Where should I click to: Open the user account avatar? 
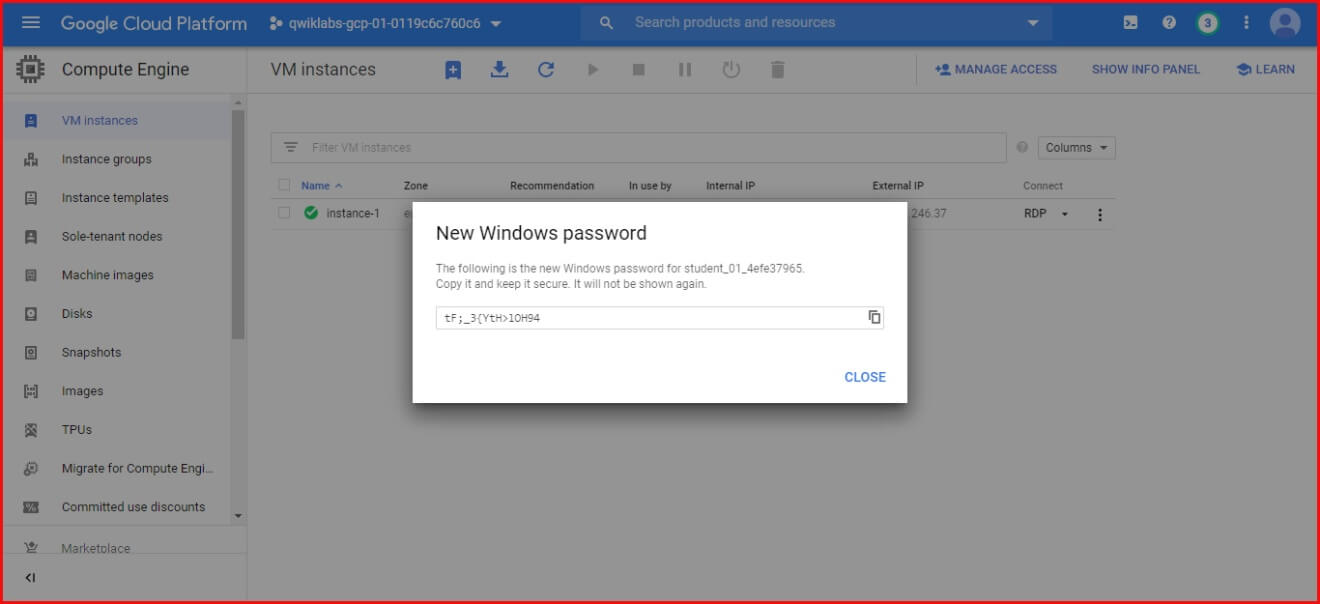(1285, 22)
